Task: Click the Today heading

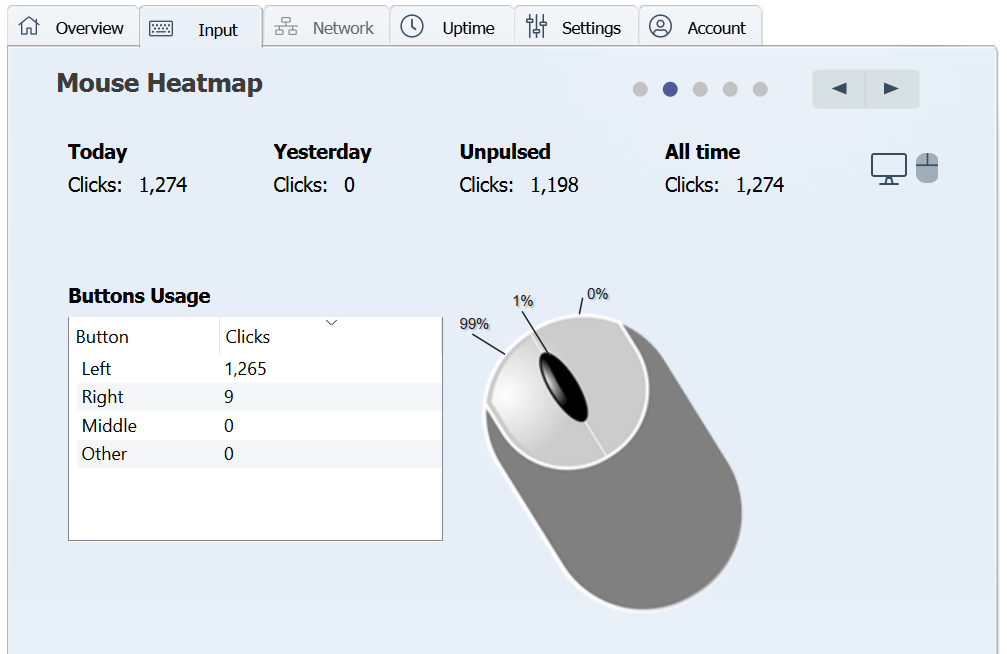Action: [x=98, y=152]
